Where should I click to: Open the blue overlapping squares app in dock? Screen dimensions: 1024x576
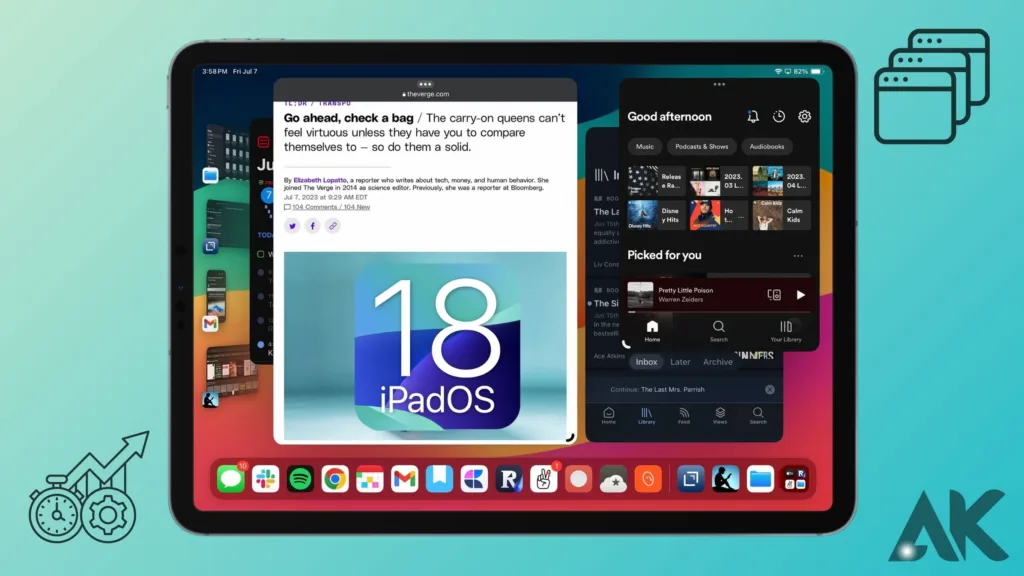click(690, 479)
